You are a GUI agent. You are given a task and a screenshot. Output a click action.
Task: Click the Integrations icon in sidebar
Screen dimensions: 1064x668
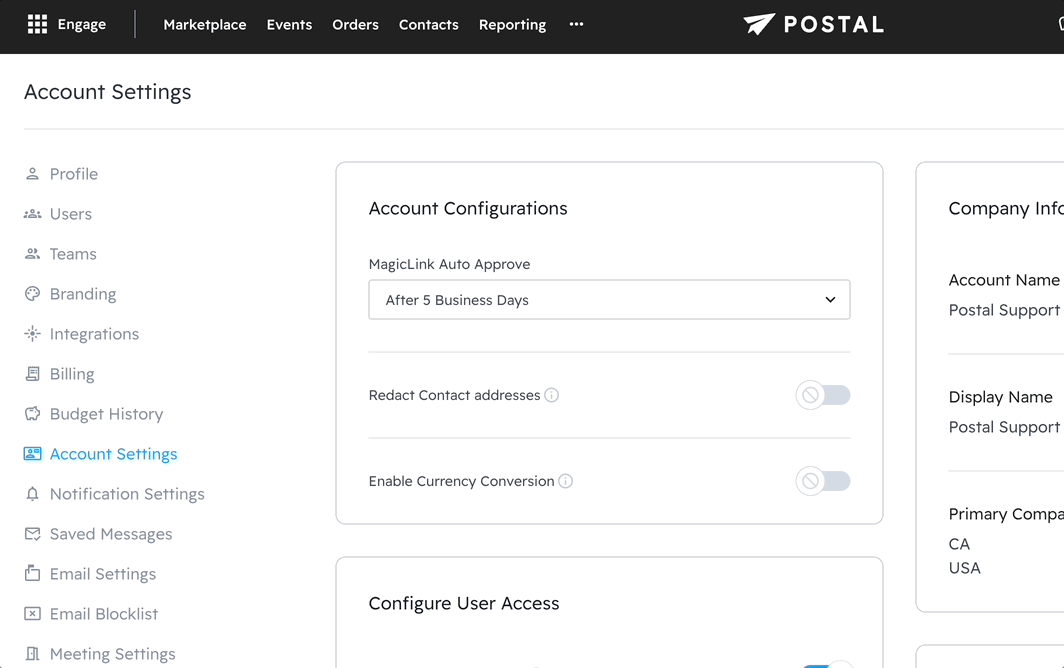coord(32,334)
